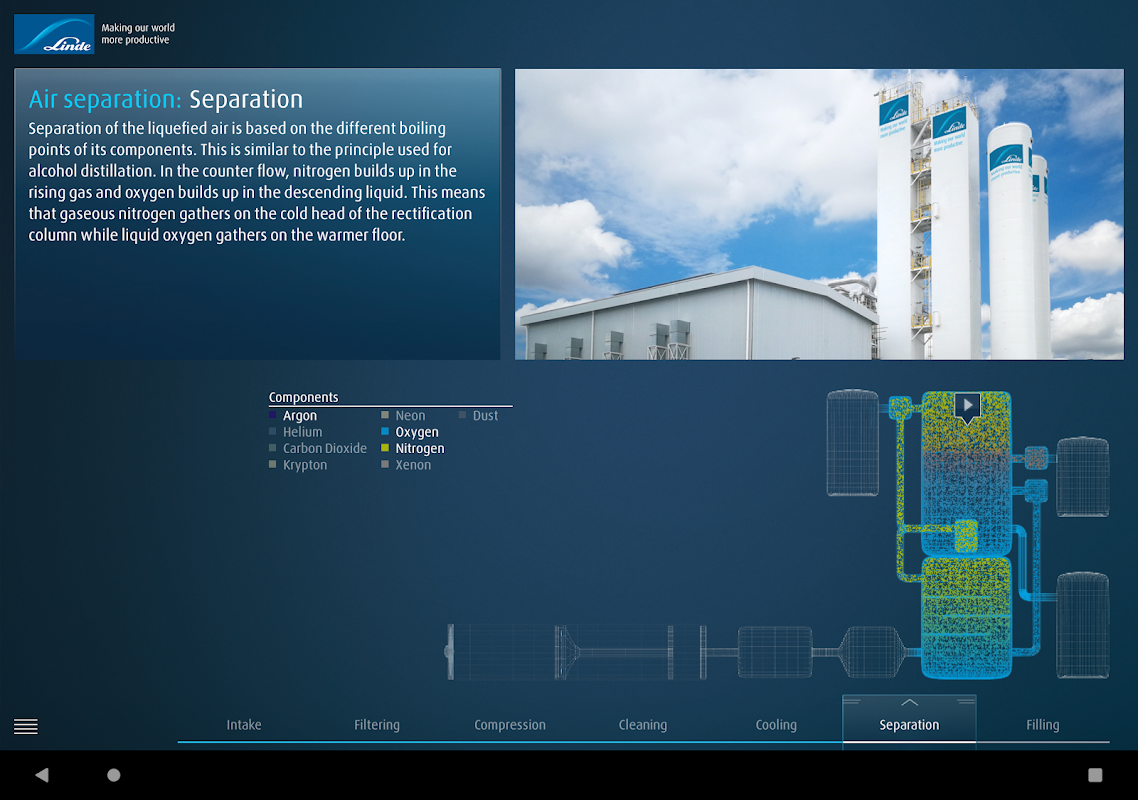Click the Neon swatch
Viewport: 1138px width, 800px height.
385,415
